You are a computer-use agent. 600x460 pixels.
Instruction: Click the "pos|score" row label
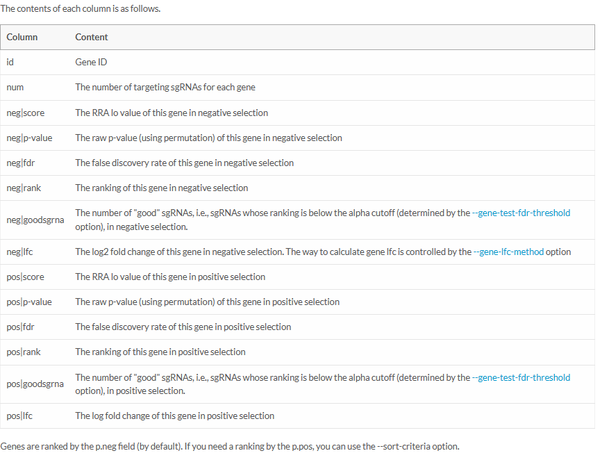24,277
